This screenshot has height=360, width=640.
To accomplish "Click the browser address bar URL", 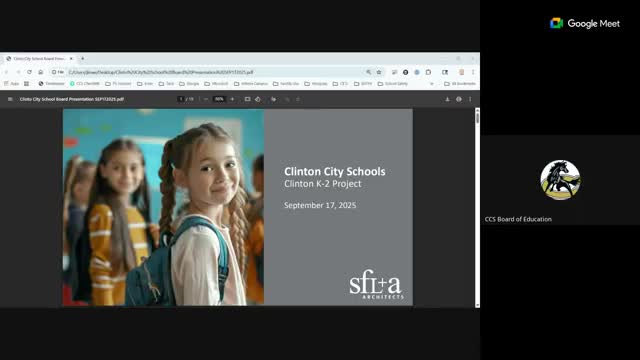I will (x=161, y=72).
